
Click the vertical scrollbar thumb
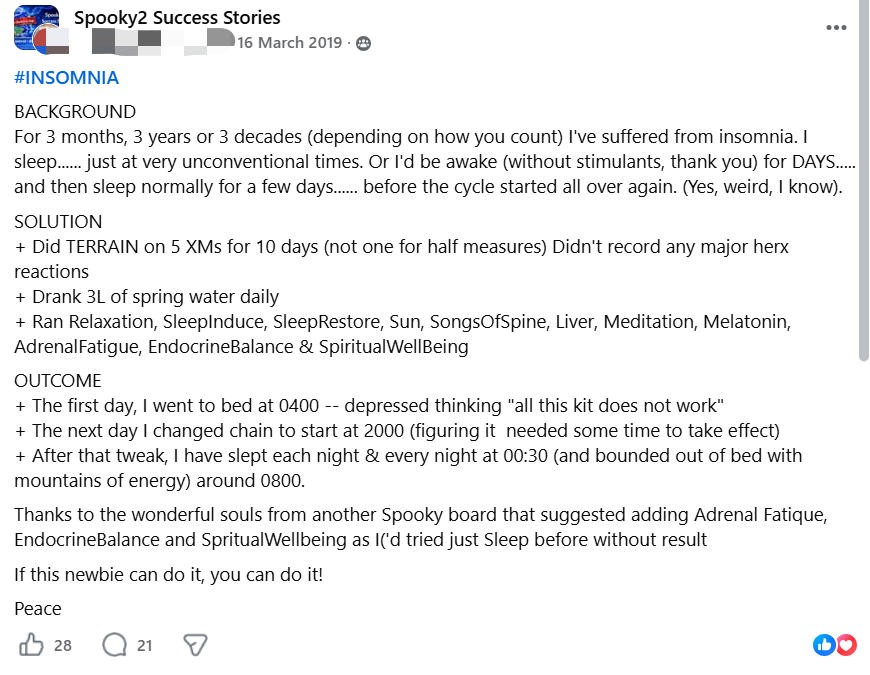864,181
